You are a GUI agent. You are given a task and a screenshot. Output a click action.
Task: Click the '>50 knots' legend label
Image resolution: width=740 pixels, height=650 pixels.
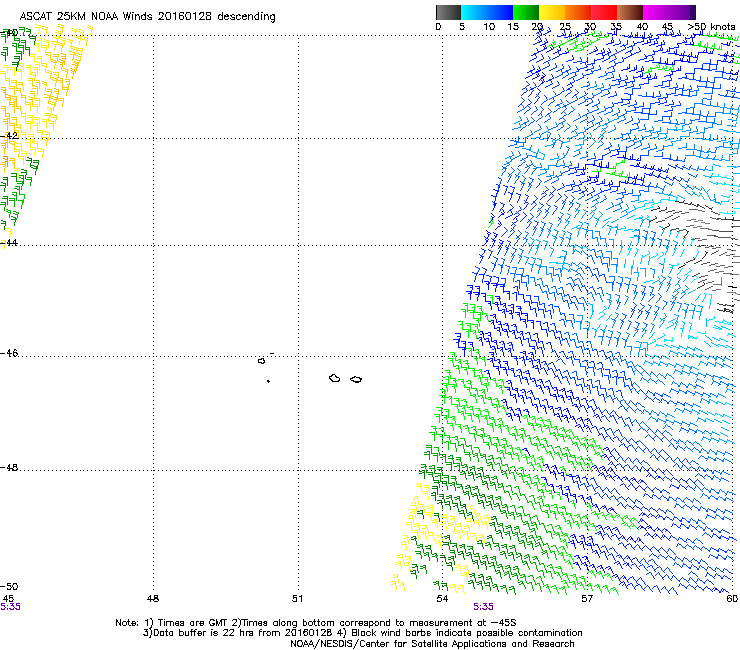tap(711, 27)
